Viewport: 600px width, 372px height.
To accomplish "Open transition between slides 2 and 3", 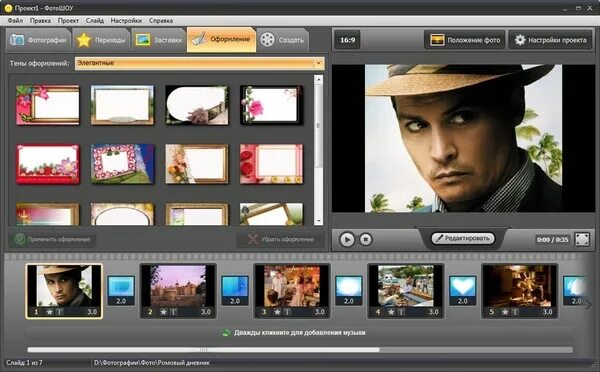I will click(235, 290).
